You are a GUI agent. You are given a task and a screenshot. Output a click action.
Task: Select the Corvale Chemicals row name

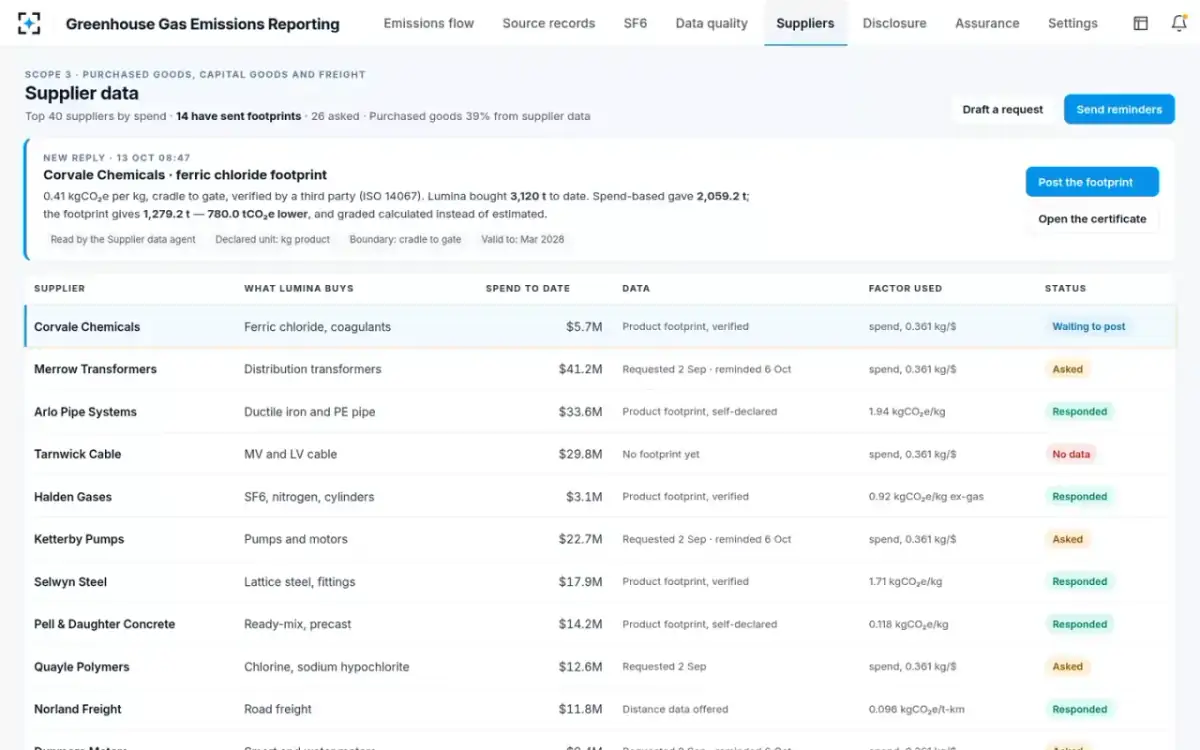pyautogui.click(x=87, y=327)
